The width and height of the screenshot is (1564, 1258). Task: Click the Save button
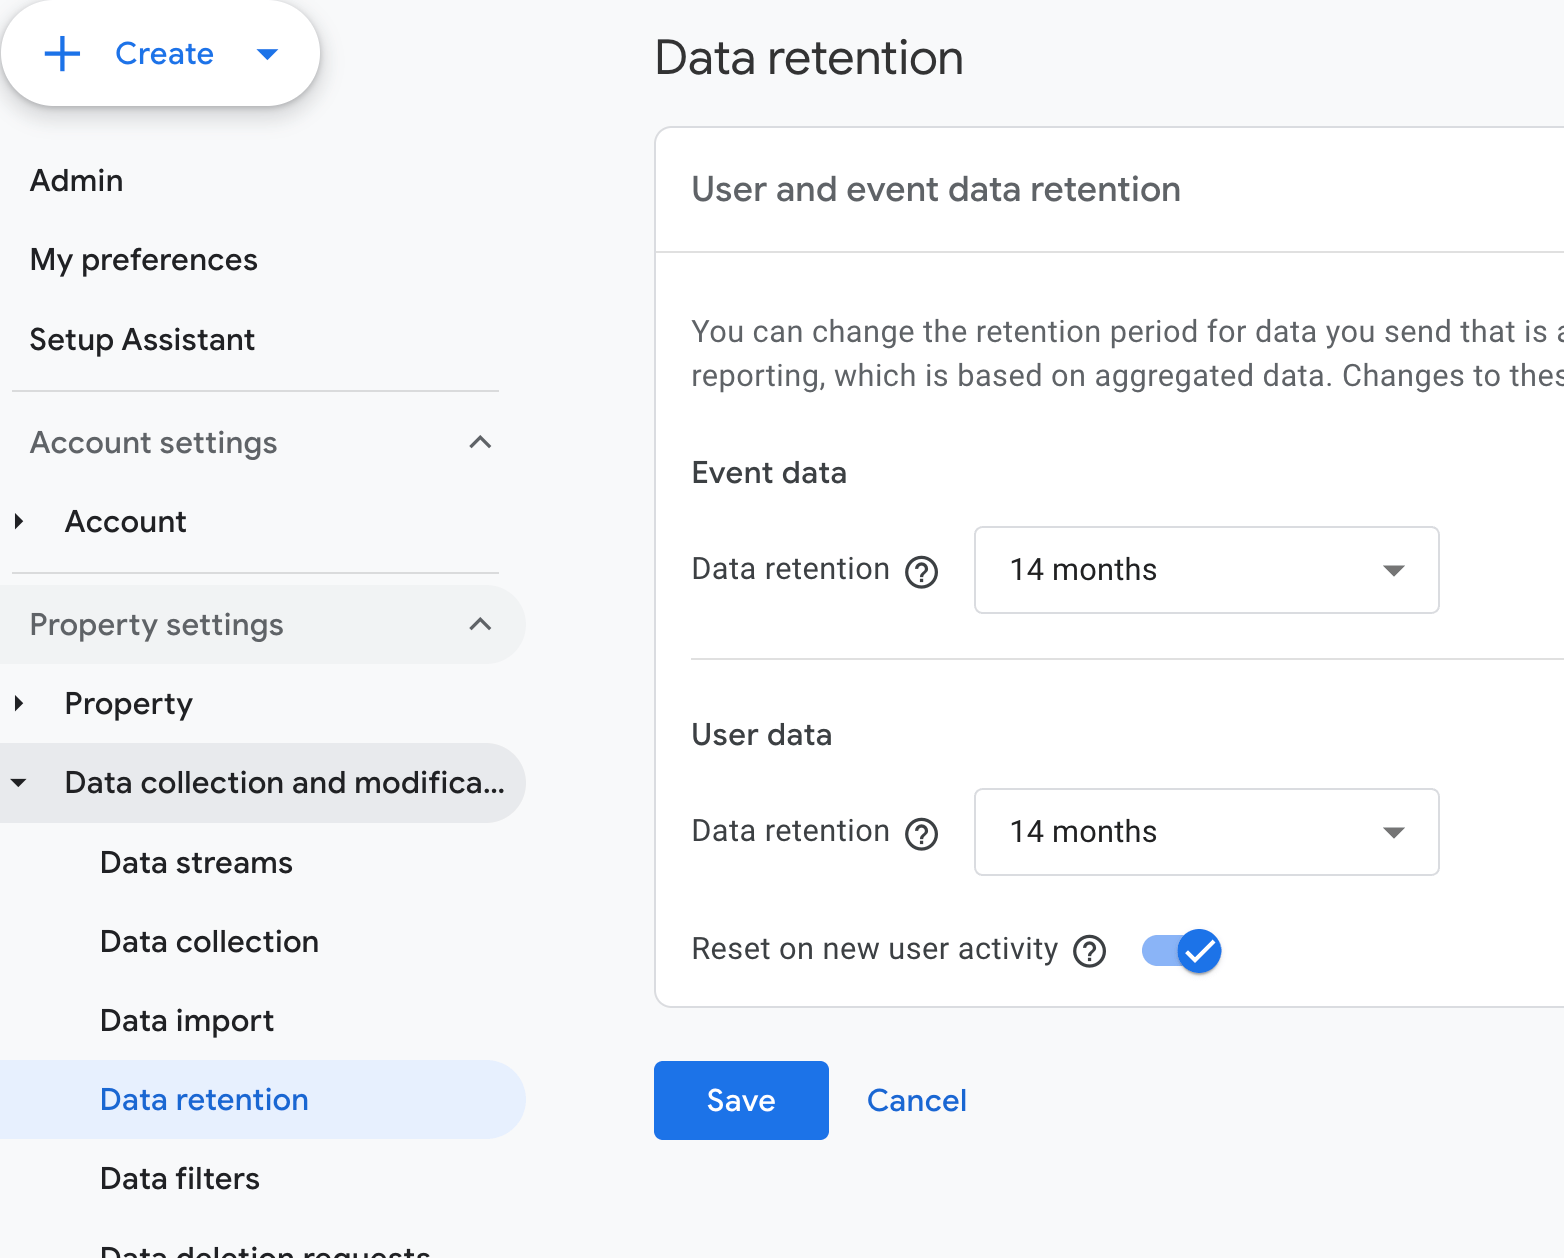coord(741,1100)
